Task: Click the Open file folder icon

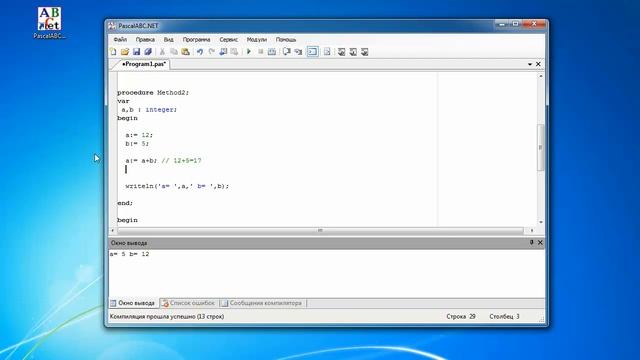Action: click(125, 51)
